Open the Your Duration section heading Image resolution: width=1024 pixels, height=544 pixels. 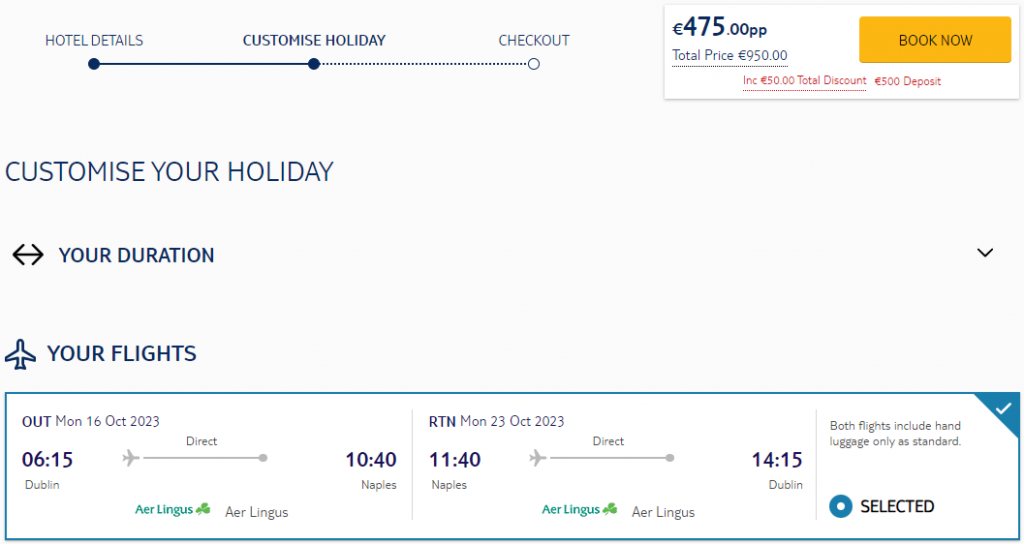(x=136, y=255)
